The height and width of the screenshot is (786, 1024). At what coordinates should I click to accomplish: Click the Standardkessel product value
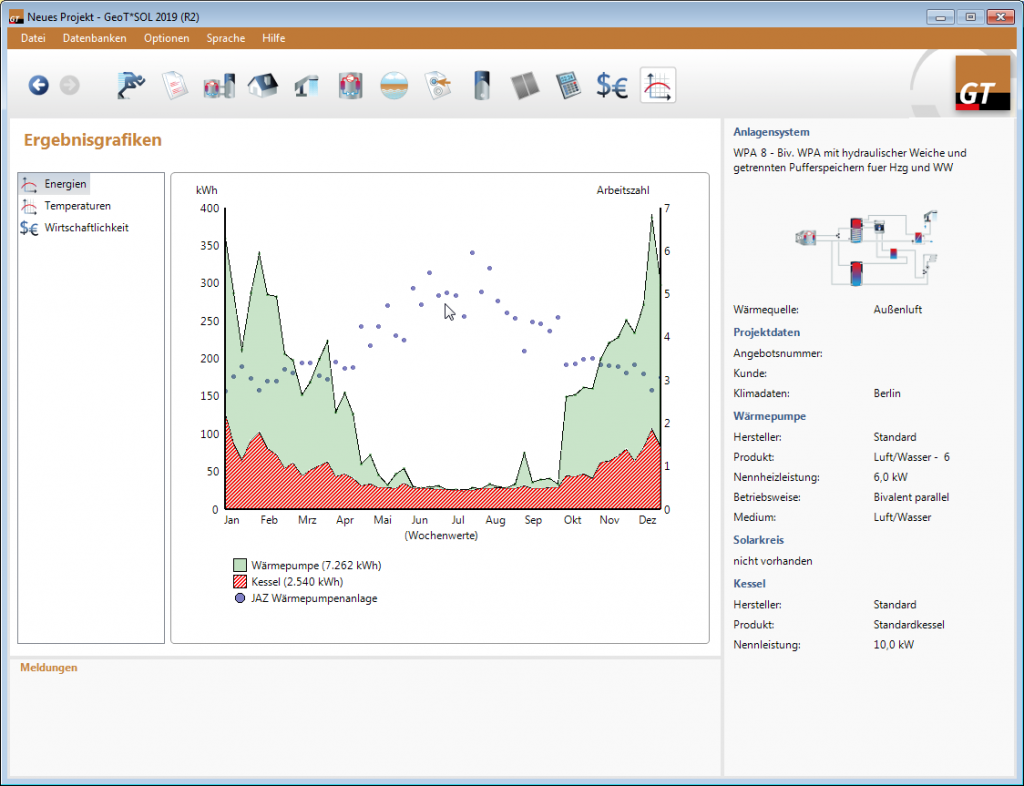coord(909,625)
